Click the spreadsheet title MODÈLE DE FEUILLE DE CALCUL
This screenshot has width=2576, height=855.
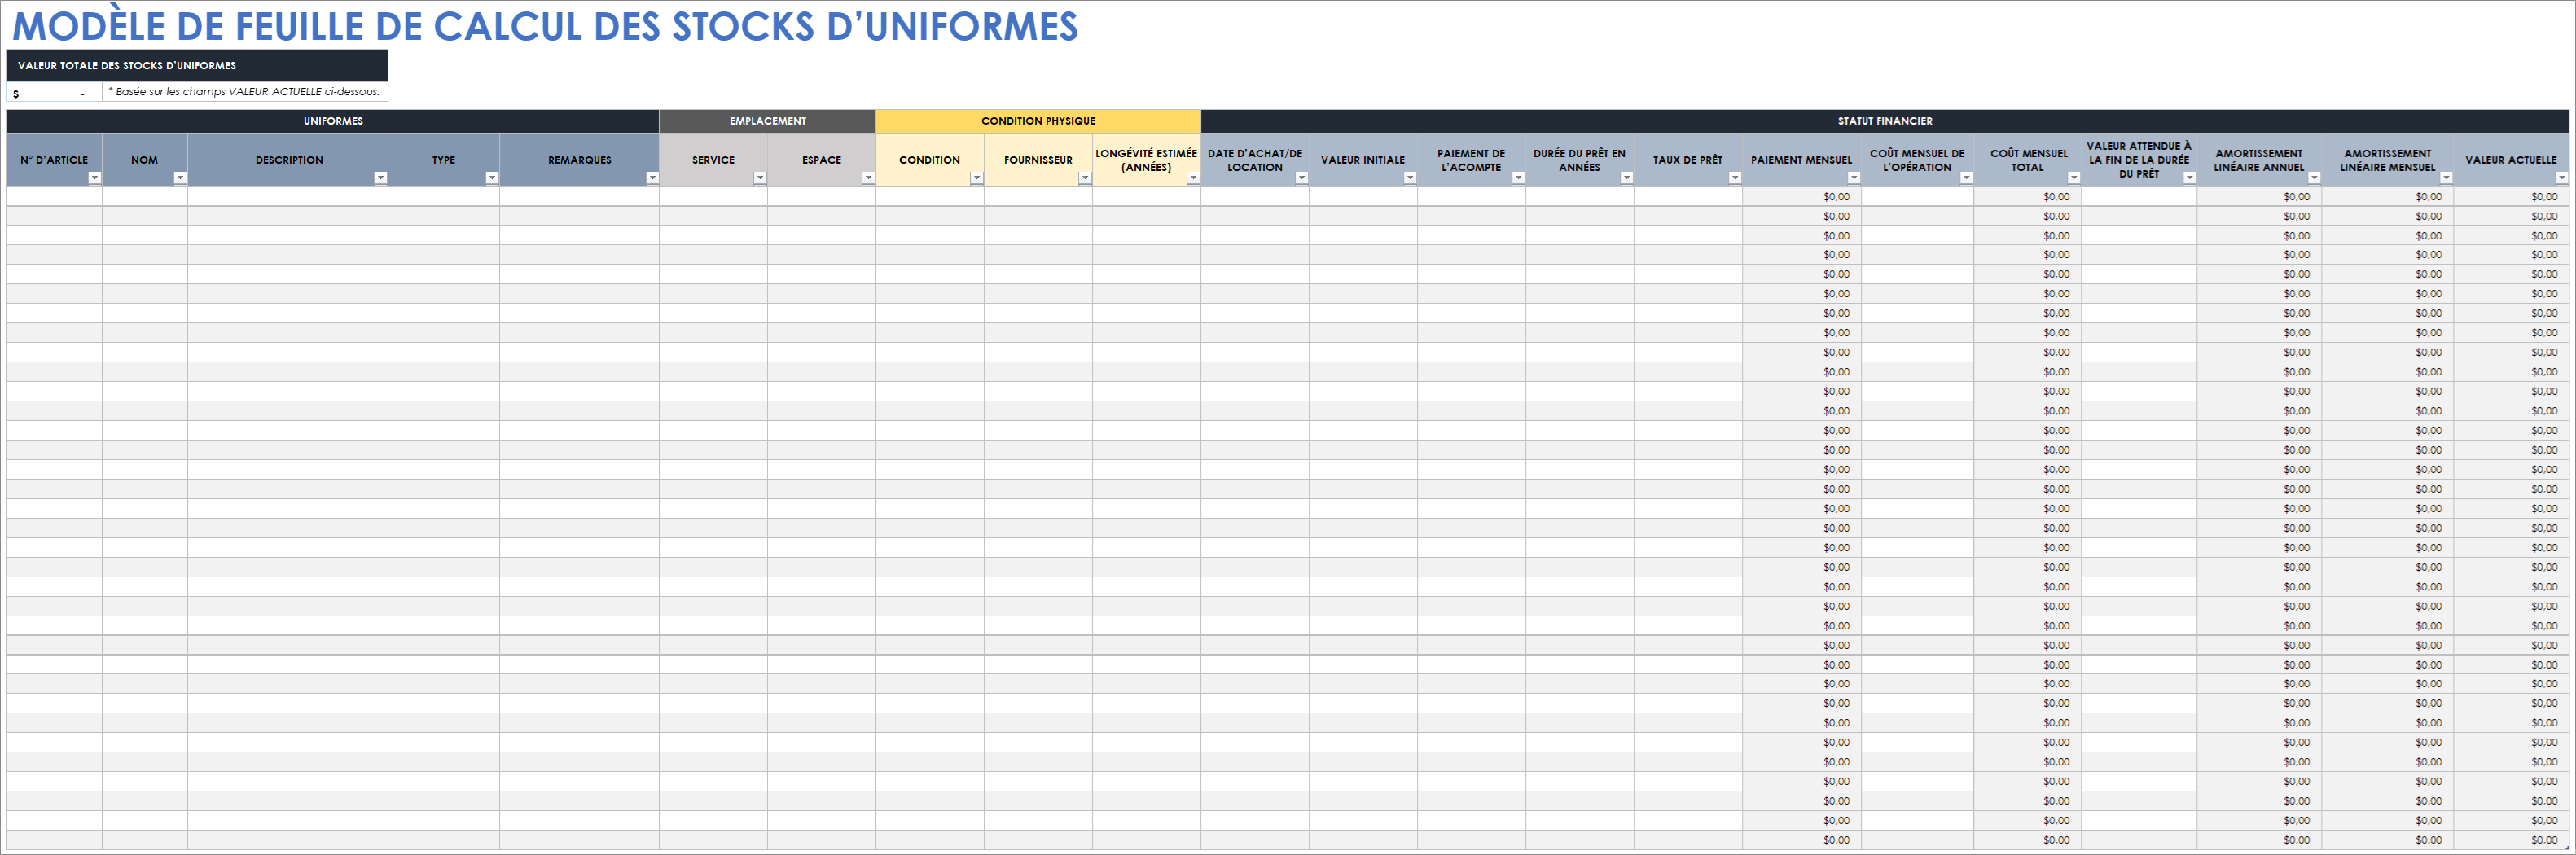[x=545, y=26]
